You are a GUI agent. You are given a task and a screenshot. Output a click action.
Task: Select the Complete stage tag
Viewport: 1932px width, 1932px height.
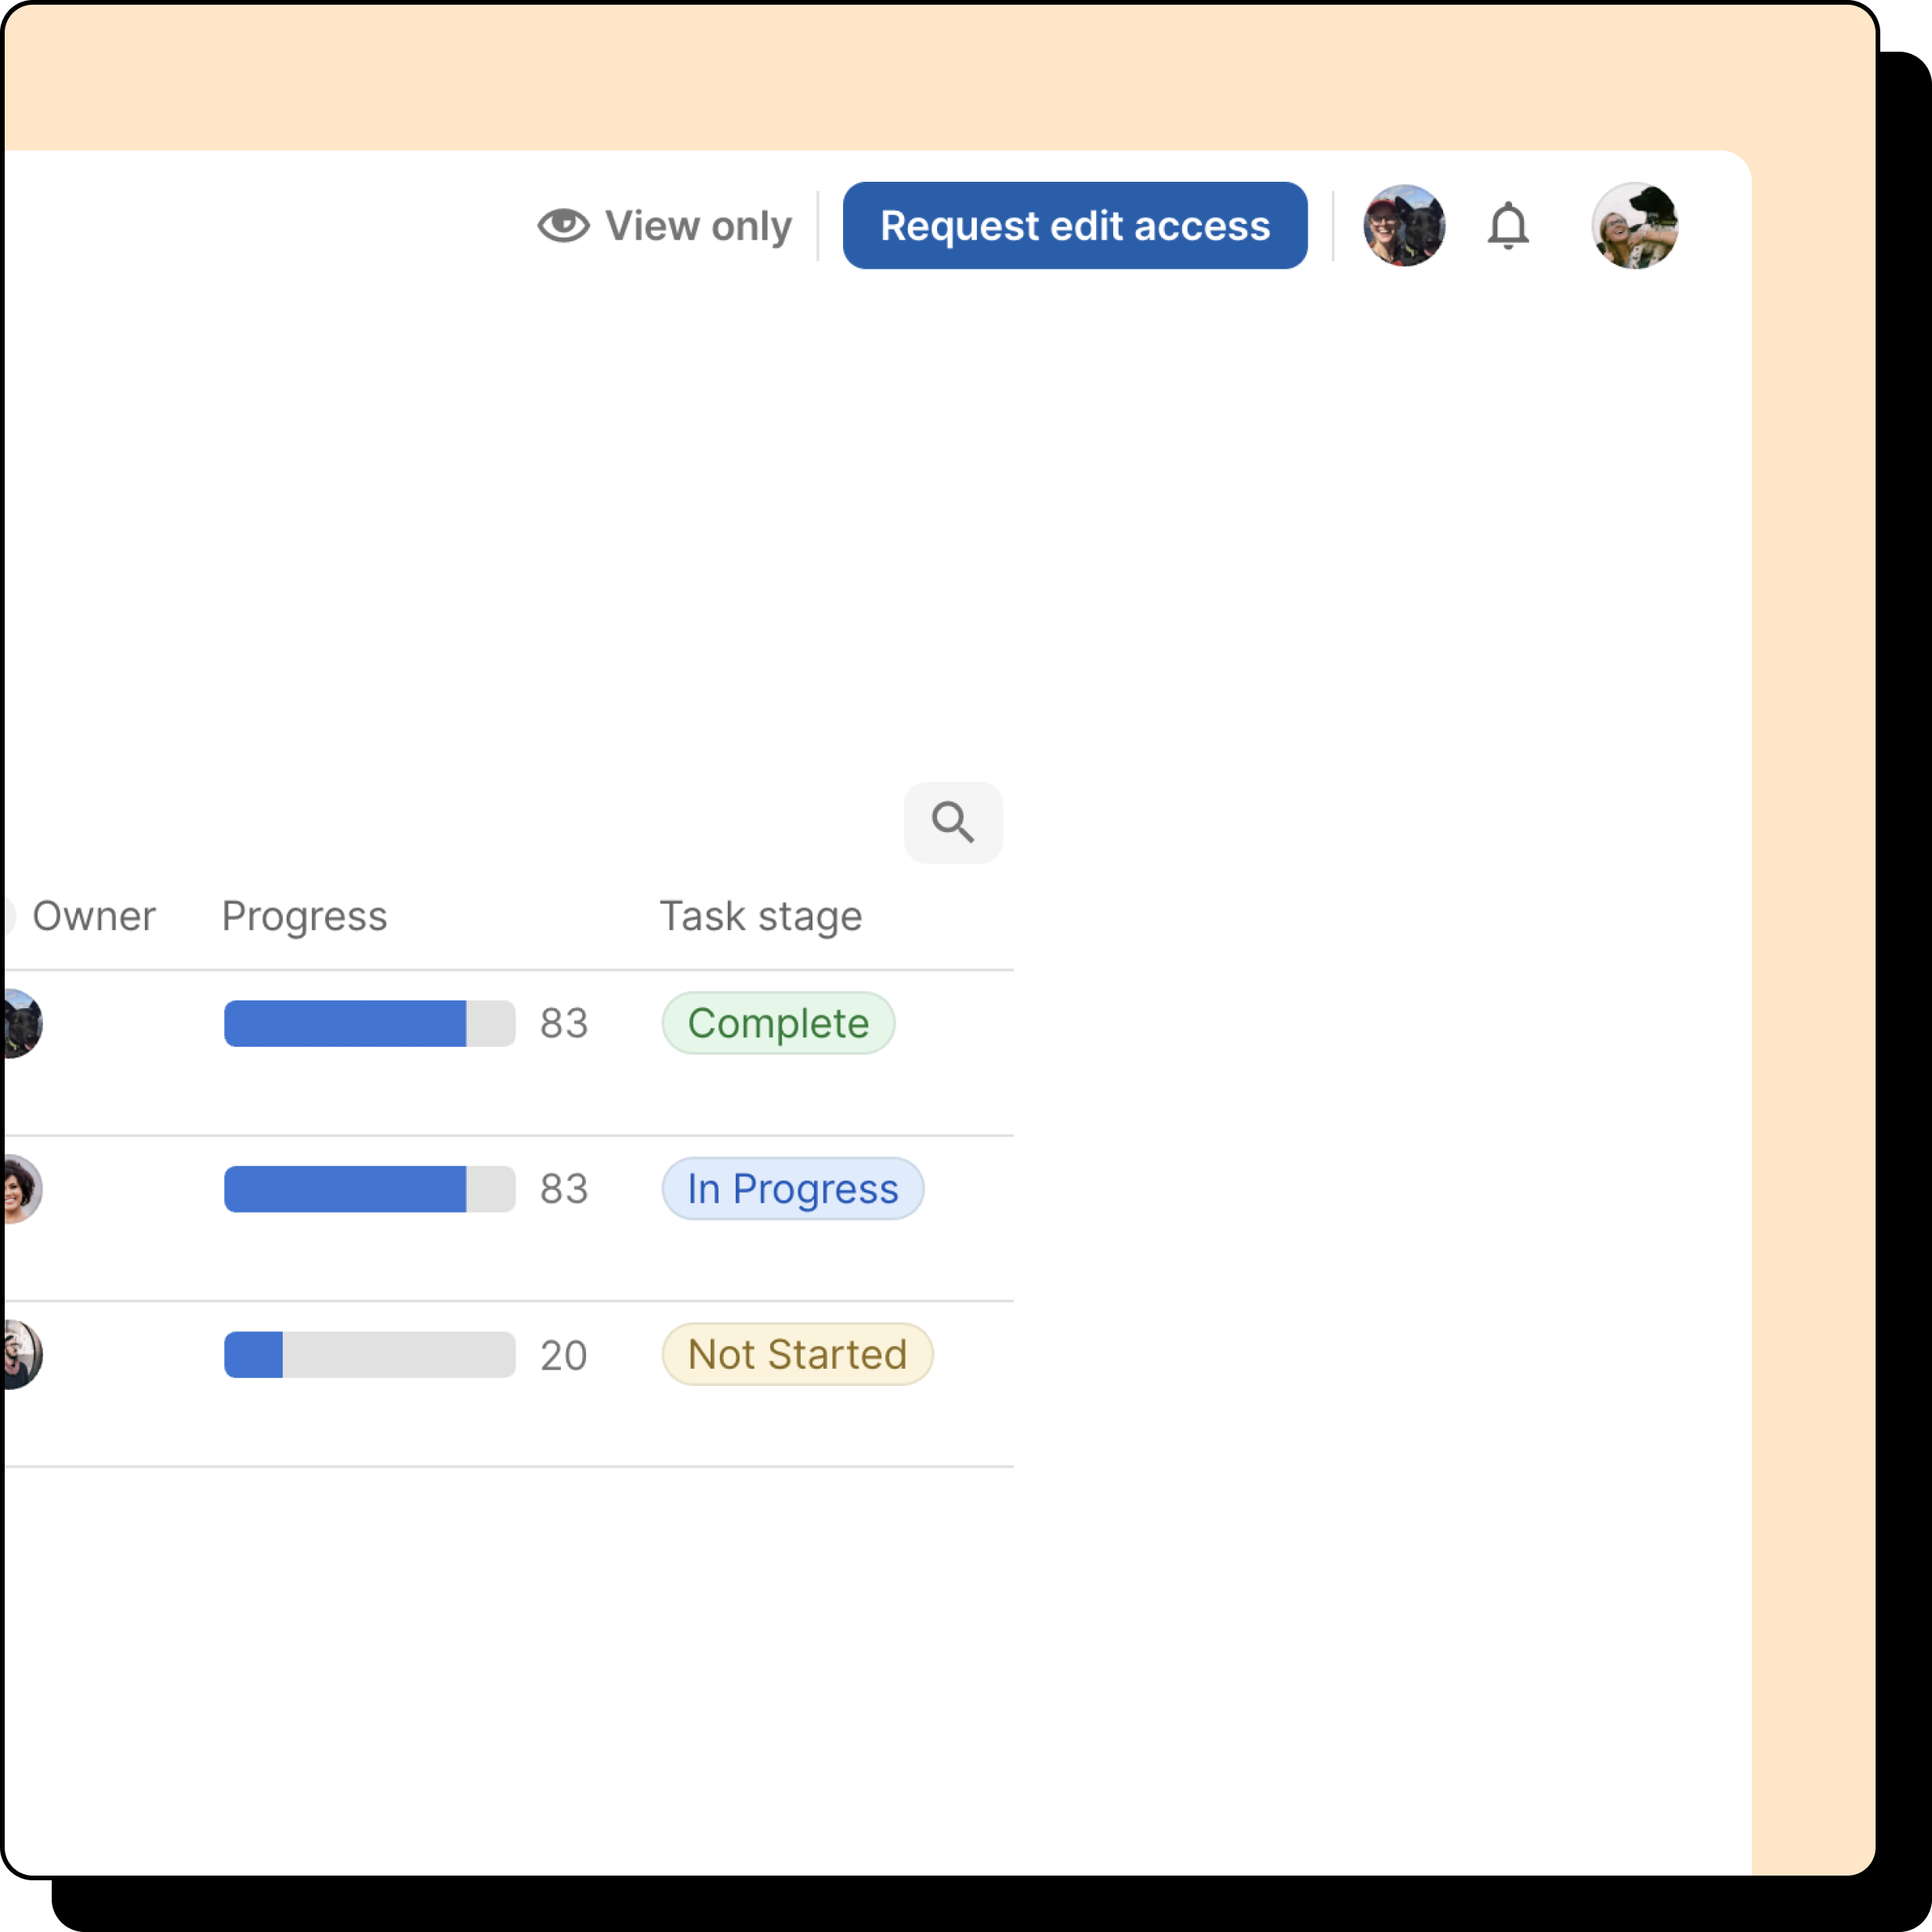[x=777, y=1023]
